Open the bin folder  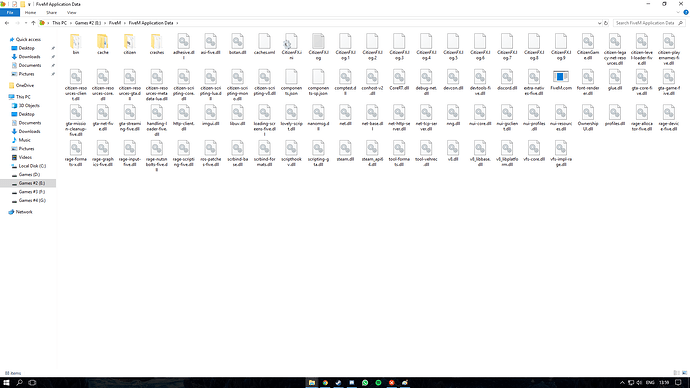(x=76, y=44)
